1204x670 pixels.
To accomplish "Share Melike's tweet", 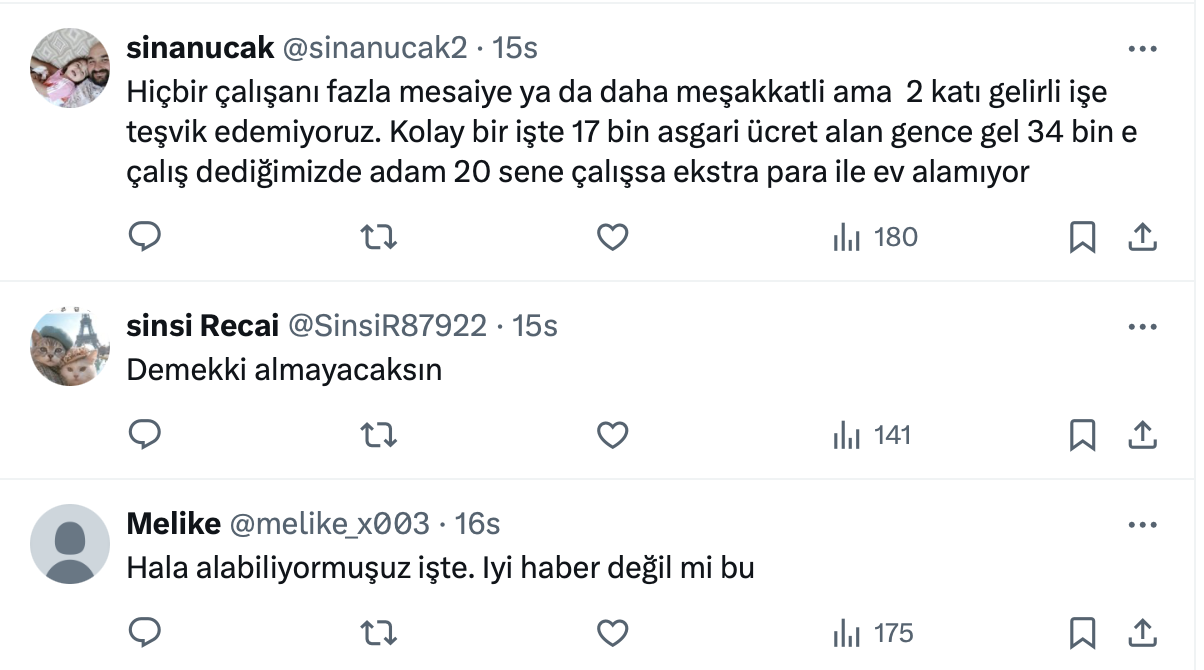I will coord(1143,633).
